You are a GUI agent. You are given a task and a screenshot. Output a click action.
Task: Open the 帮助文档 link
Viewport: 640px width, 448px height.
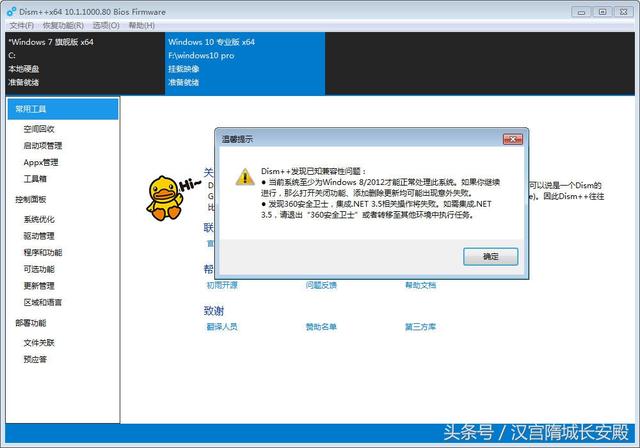420,285
